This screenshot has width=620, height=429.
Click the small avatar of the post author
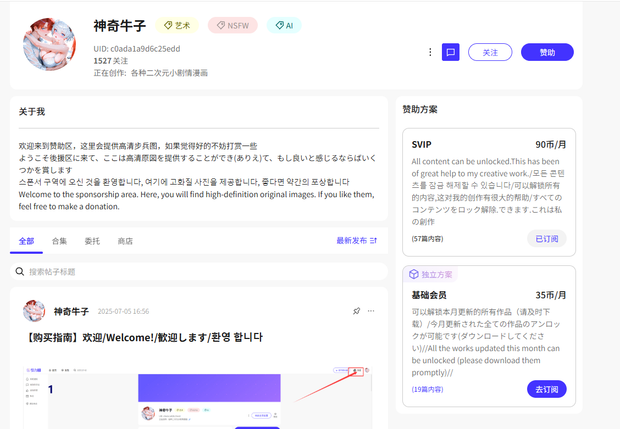34,311
